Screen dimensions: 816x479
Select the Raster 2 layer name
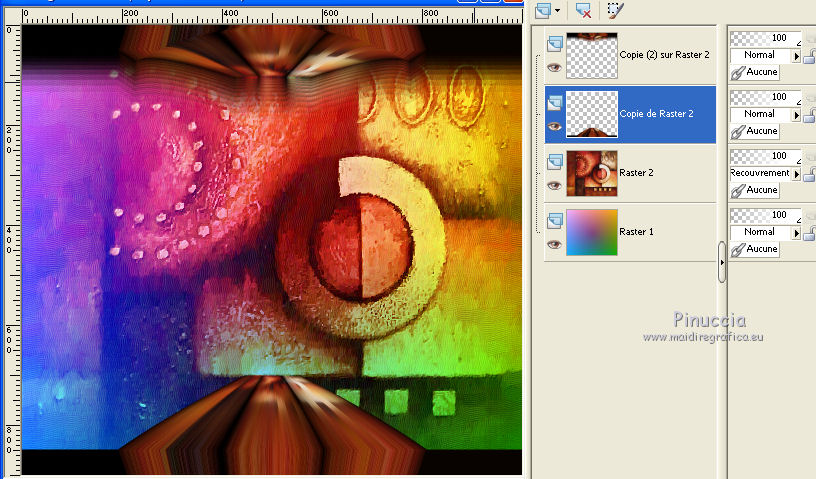(636, 172)
